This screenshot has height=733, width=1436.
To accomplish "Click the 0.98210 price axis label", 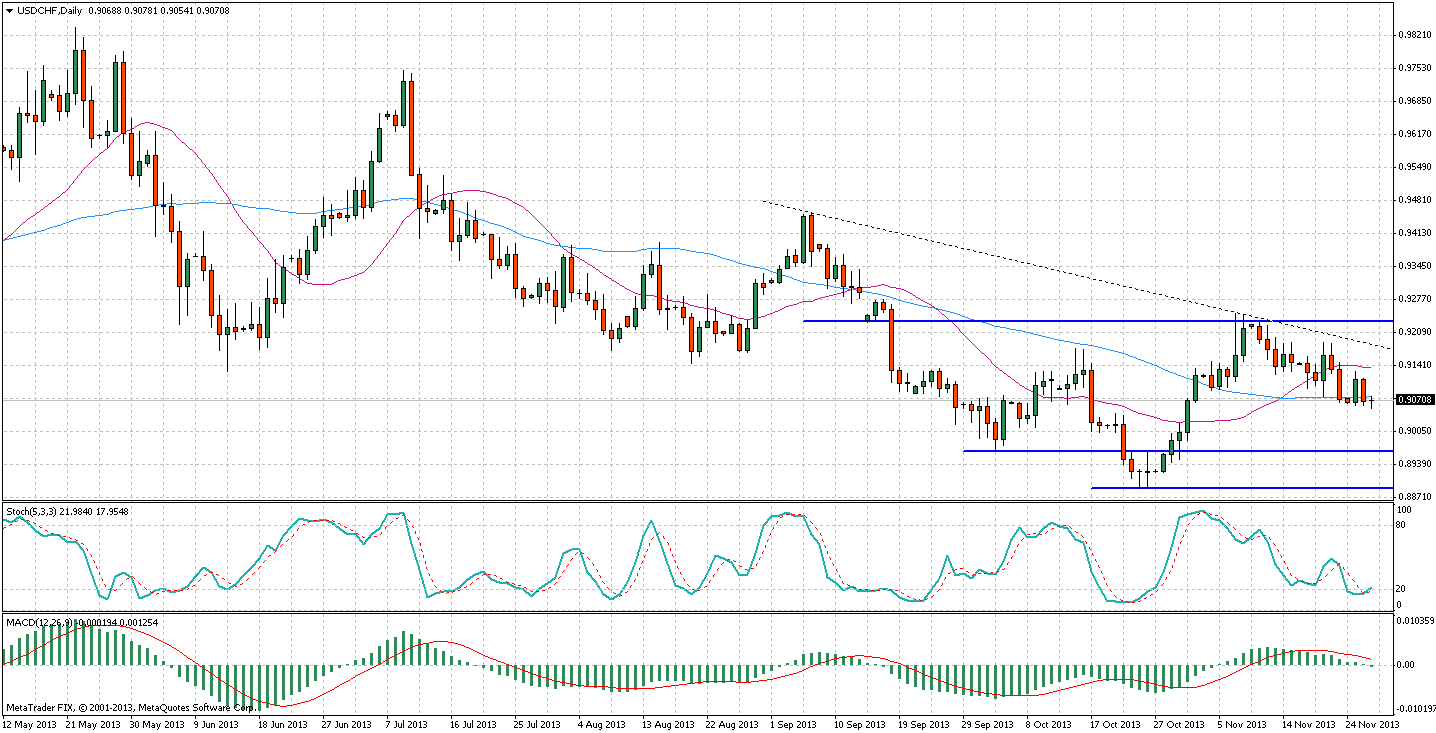I will [x=1415, y=35].
